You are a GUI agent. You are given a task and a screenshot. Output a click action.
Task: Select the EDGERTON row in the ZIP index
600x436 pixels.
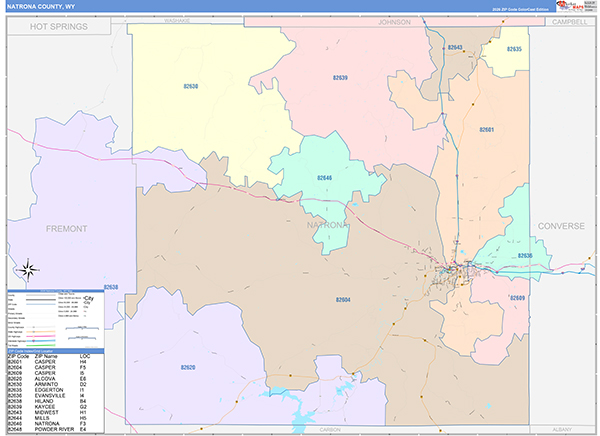(x=47, y=390)
